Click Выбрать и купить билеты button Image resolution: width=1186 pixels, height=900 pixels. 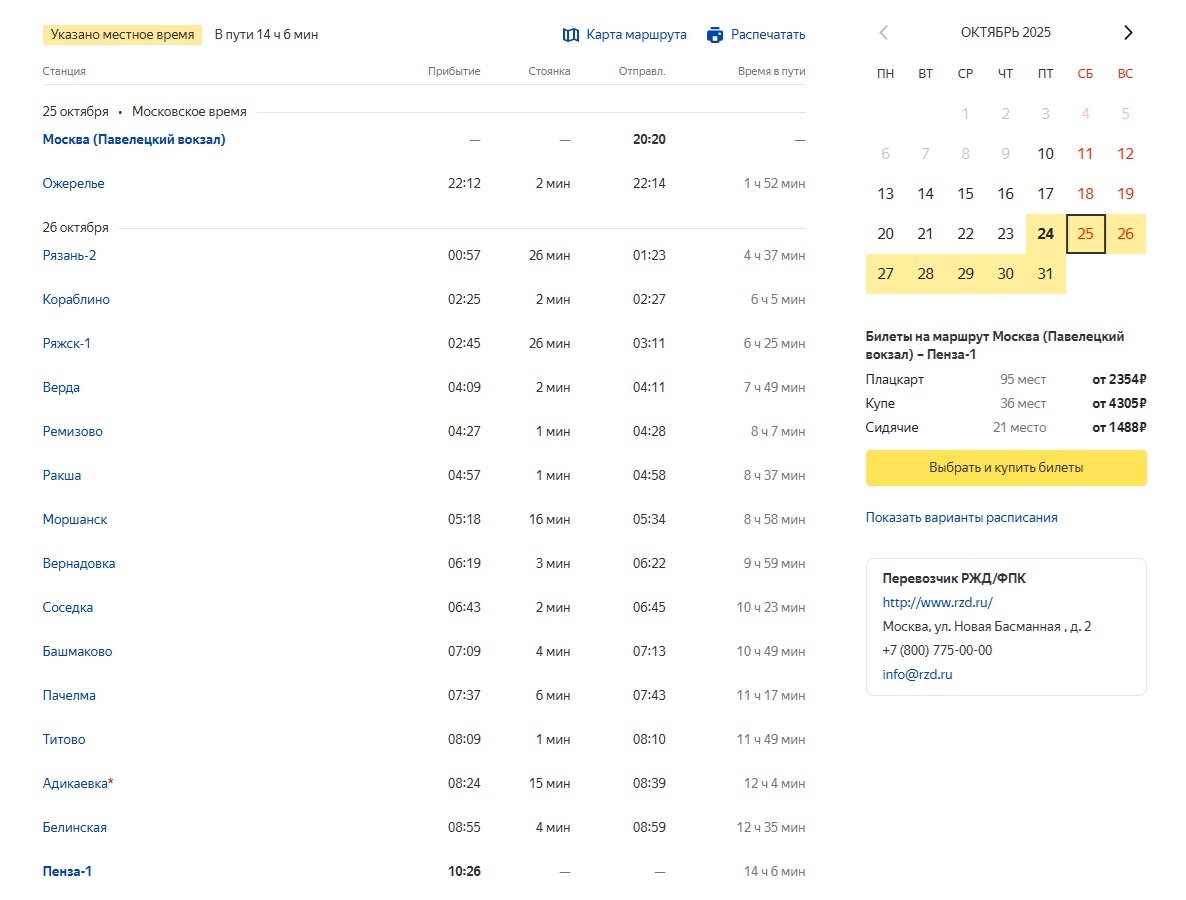[1006, 467]
